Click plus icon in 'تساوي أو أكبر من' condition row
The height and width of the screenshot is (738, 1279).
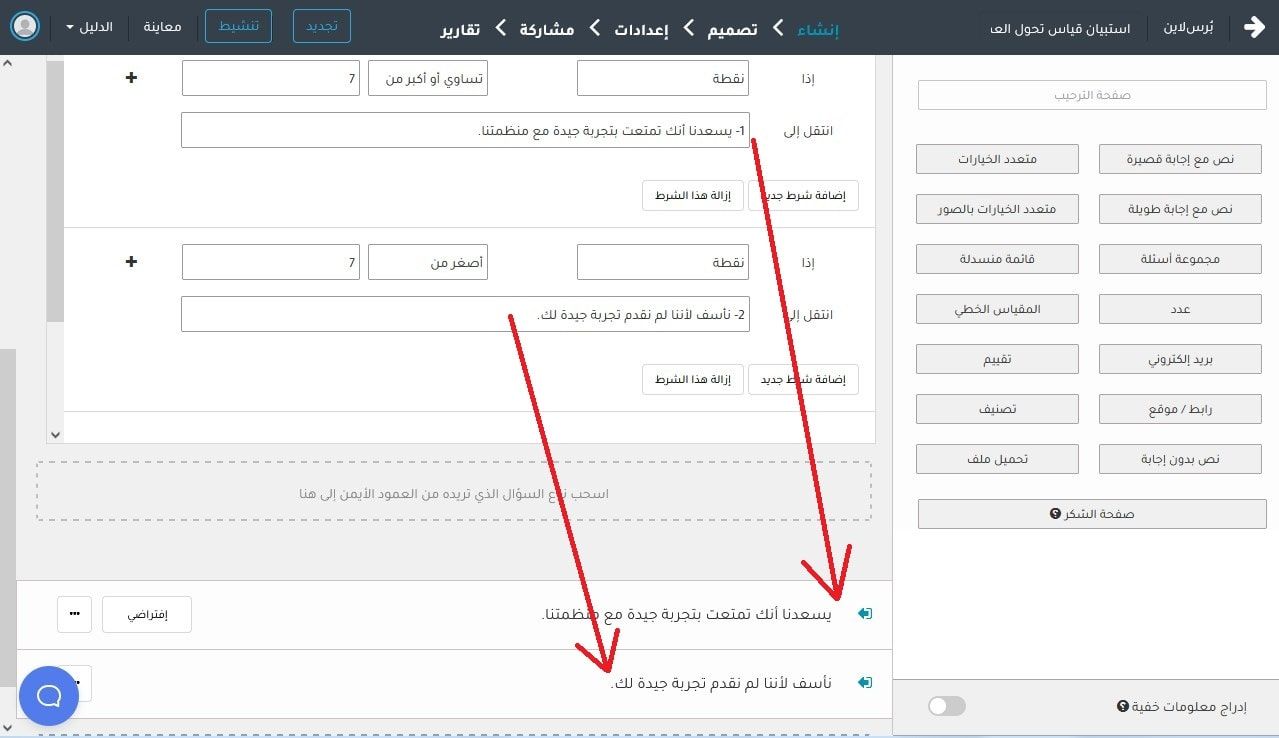131,77
